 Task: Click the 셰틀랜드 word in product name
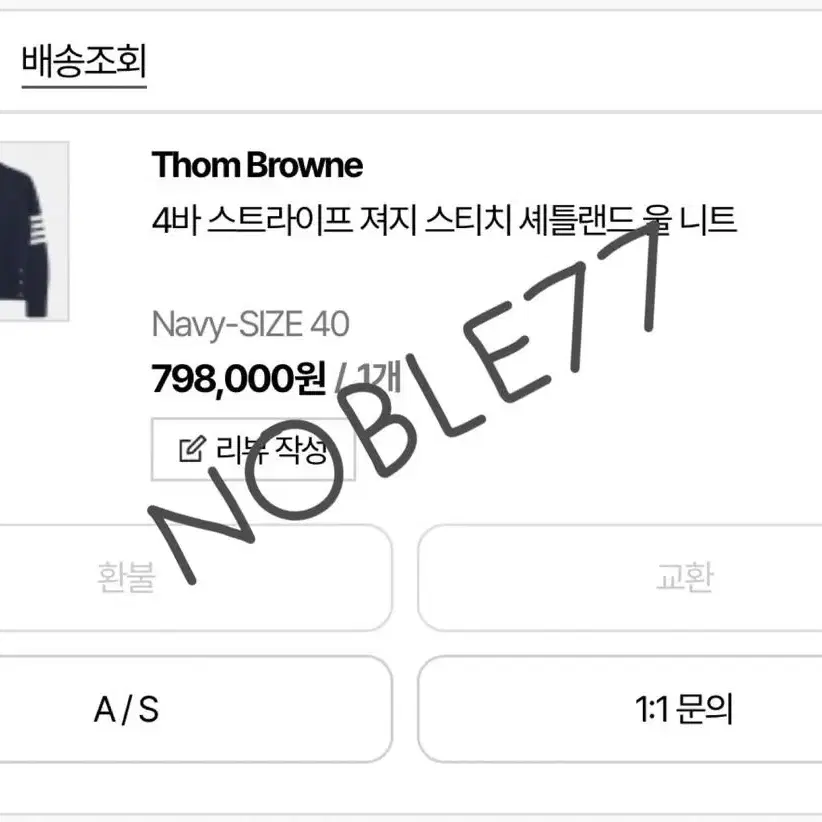pos(576,220)
